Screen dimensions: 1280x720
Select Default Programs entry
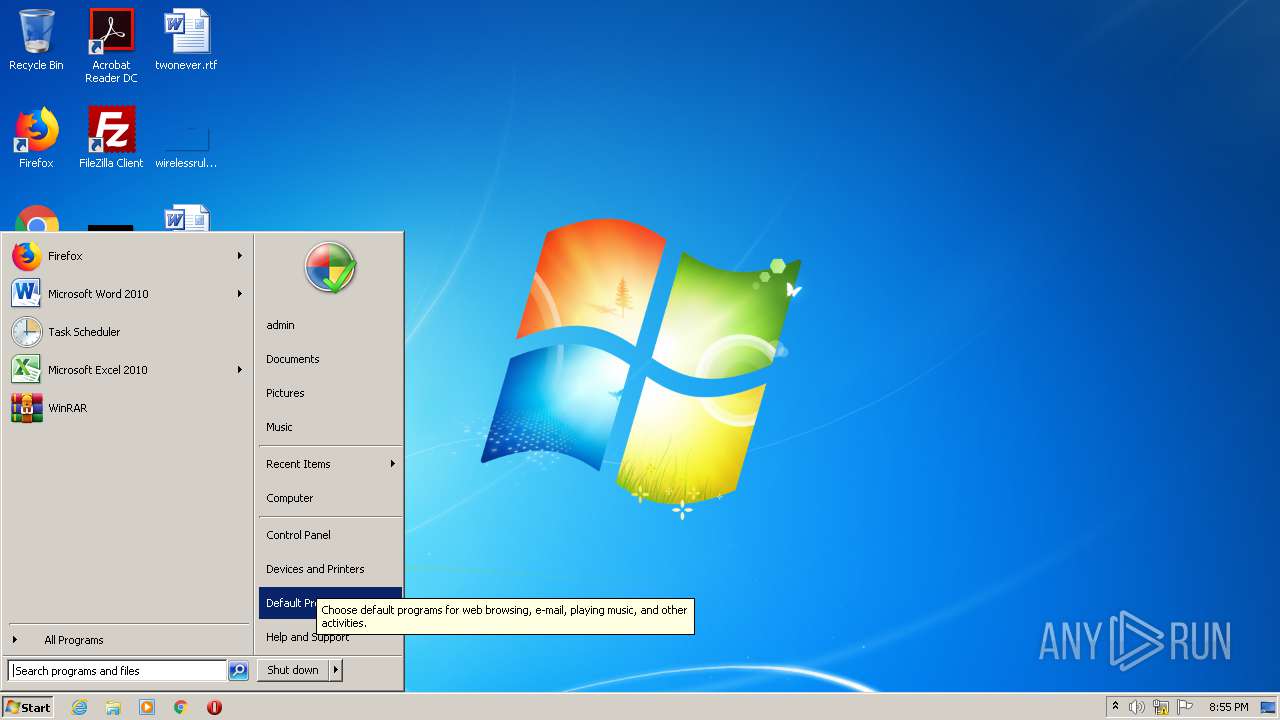tap(330, 603)
